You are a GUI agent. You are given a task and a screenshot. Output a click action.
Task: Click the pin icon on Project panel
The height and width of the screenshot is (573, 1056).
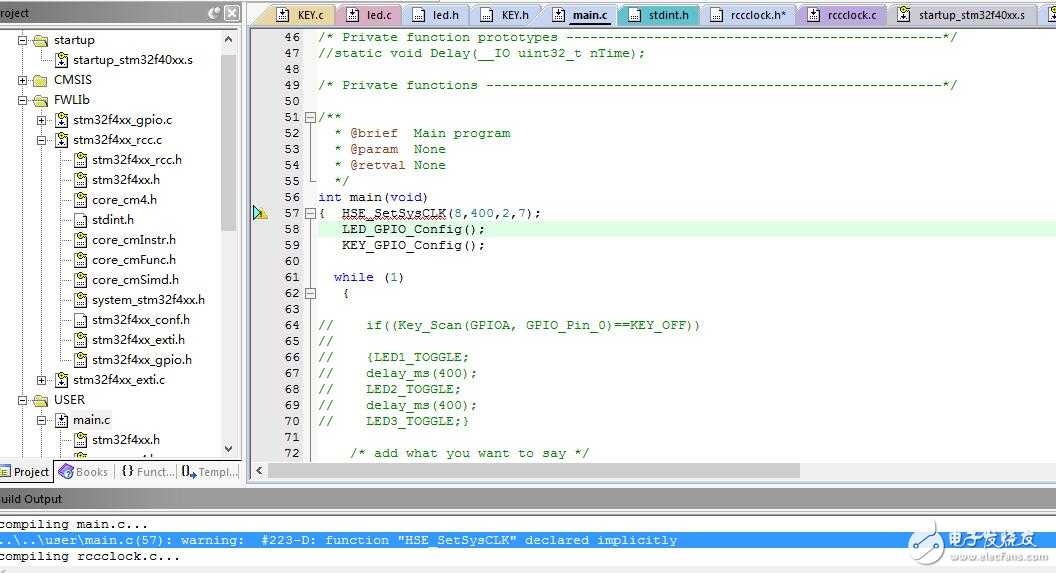(x=214, y=13)
